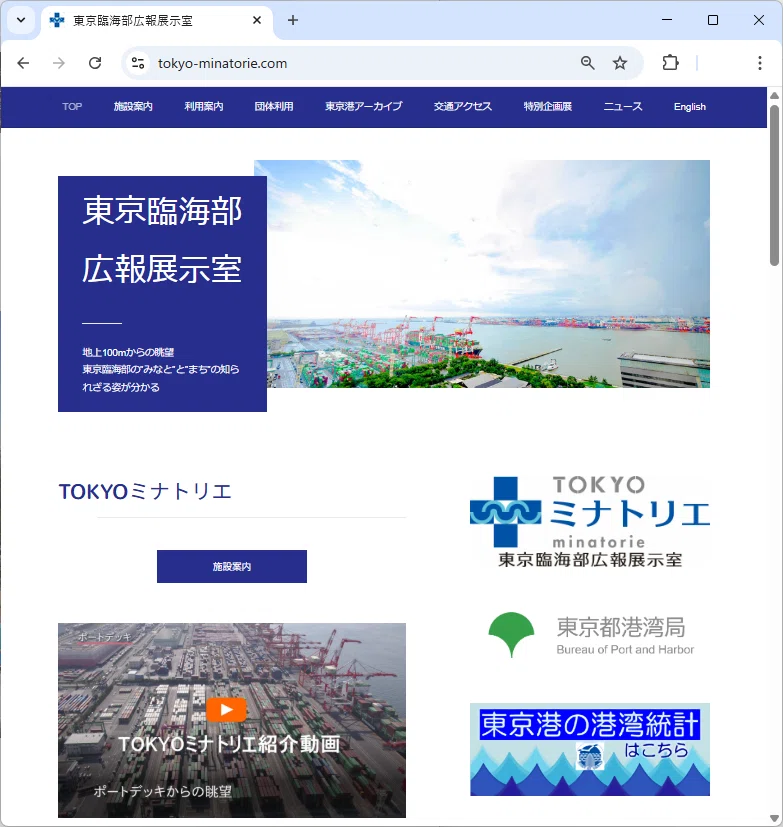Screen dimensions: 783x827
Task: Open the Chrome three-dot menu
Action: point(759,63)
